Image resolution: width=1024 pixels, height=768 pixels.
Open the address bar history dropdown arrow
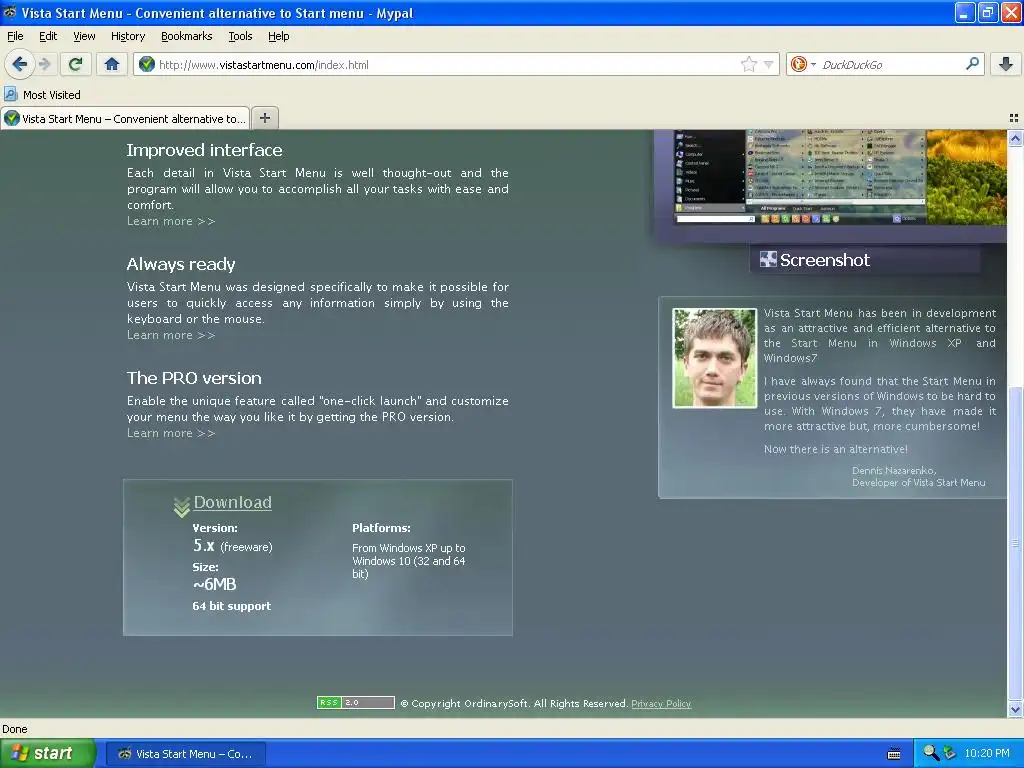click(769, 64)
